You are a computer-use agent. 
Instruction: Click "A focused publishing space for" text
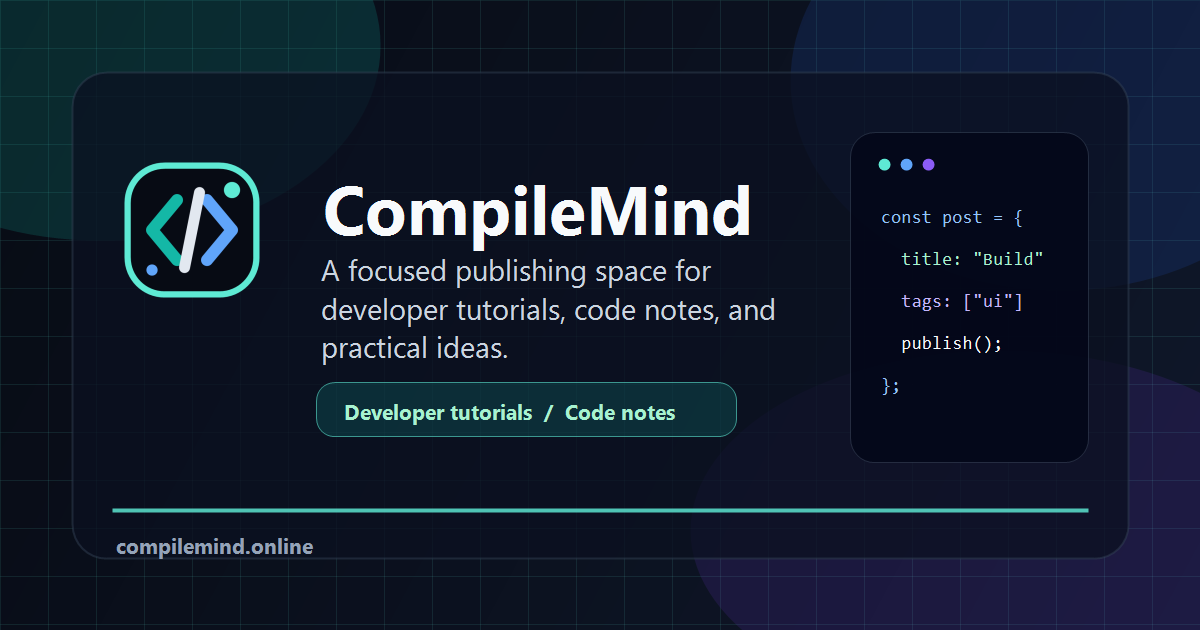pos(516,272)
